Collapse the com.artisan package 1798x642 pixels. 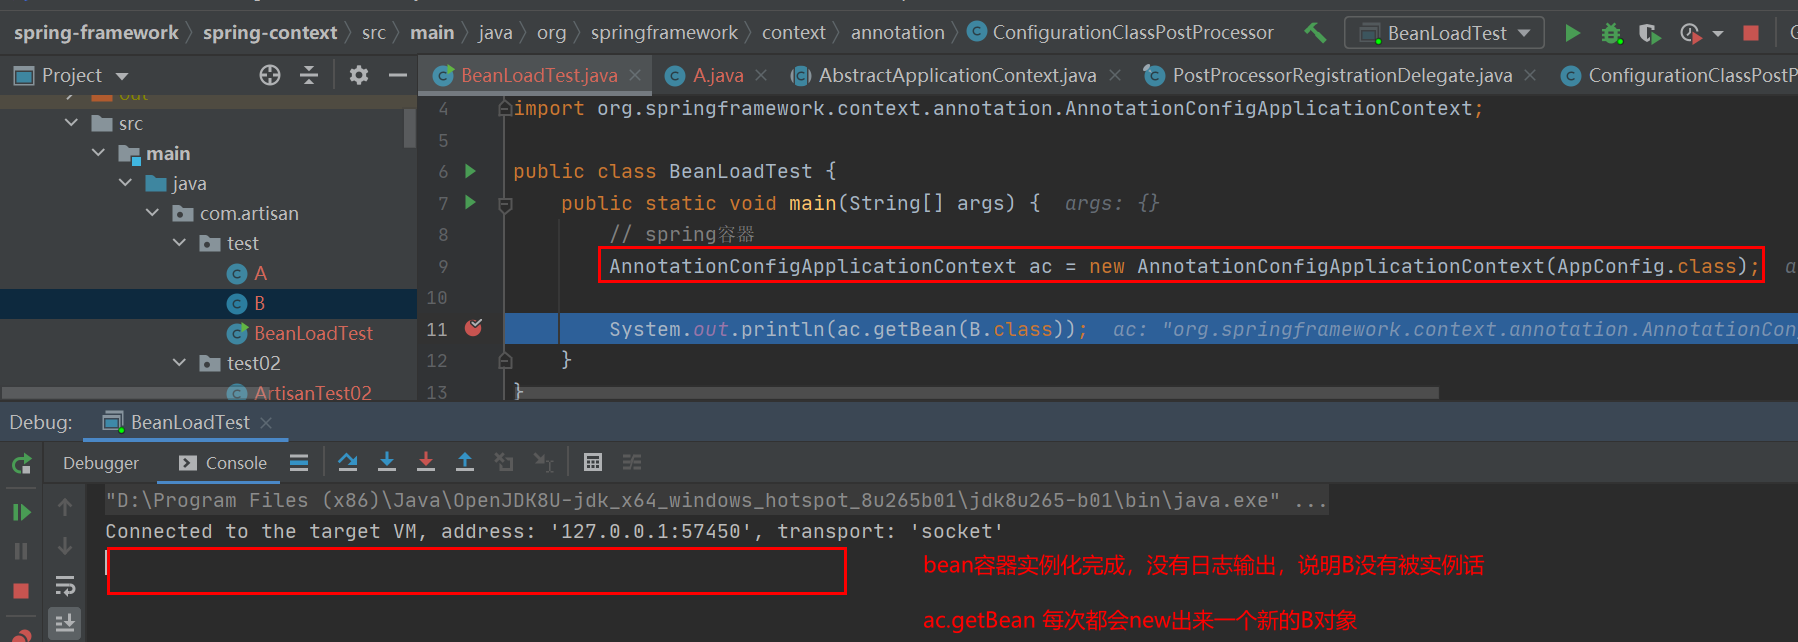[152, 213]
